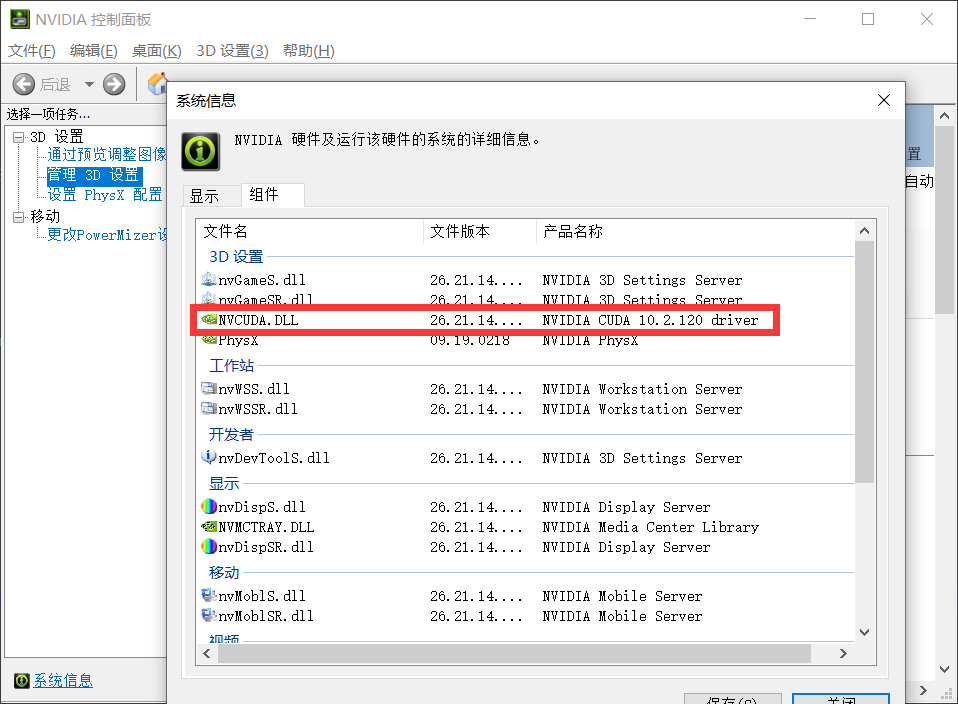Viewport: 958px width, 704px height.
Task: Click the file list's scroll-left arrow
Action: [x=207, y=653]
